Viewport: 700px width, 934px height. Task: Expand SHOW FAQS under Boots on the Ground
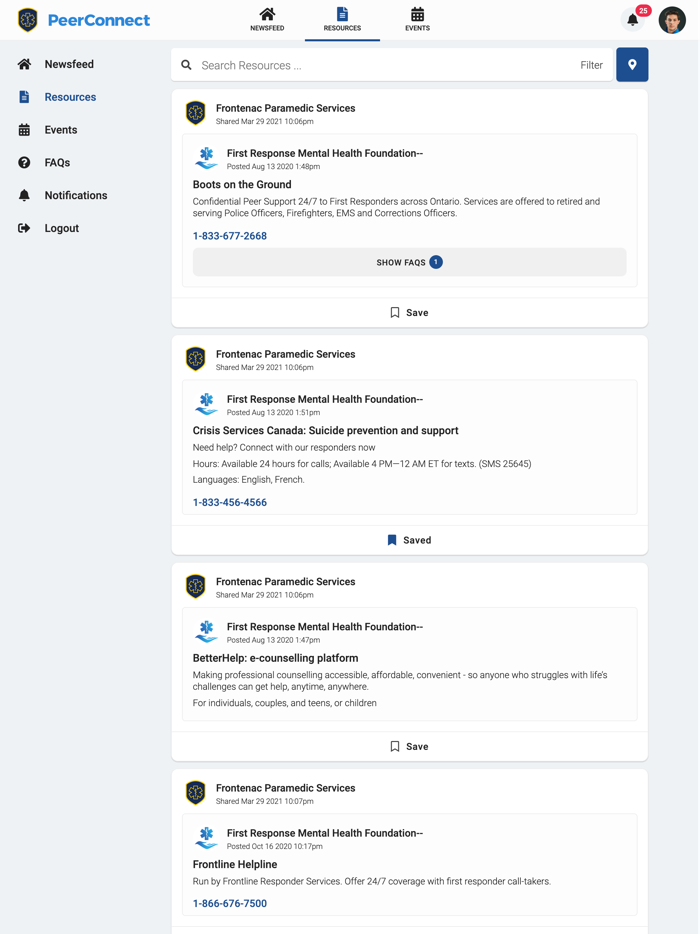409,262
